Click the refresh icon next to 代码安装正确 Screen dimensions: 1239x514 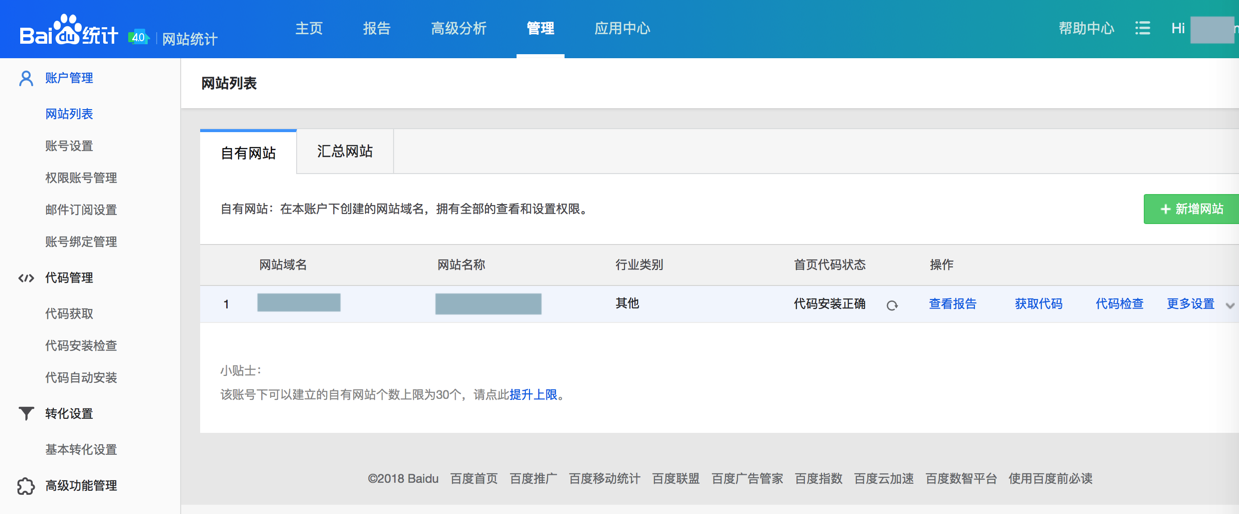892,305
